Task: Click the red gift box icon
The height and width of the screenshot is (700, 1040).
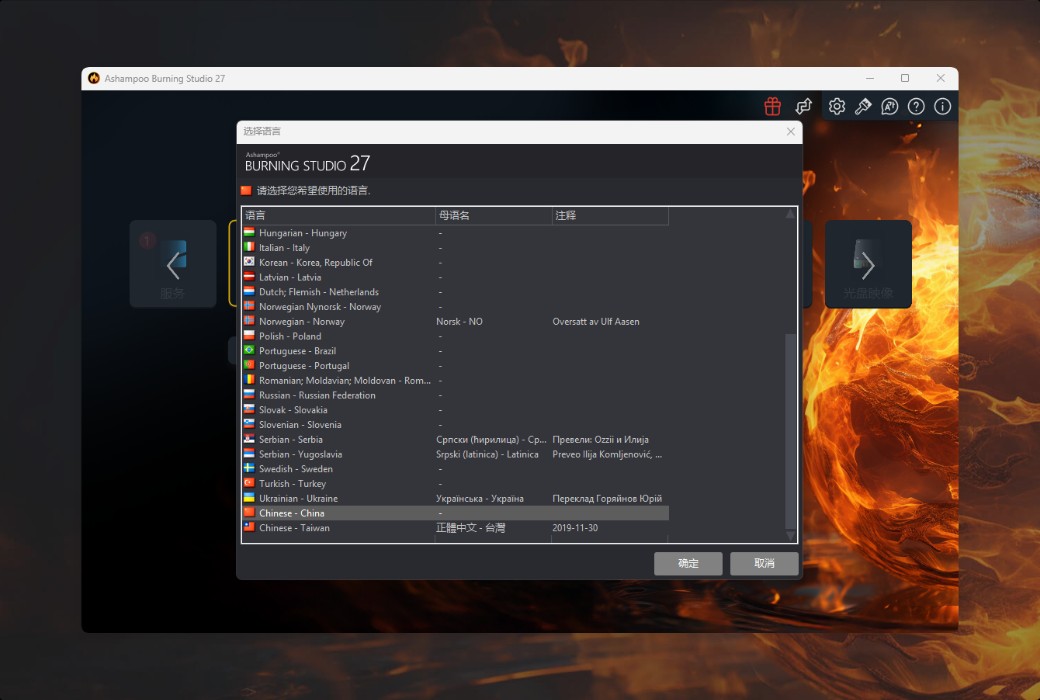Action: click(772, 106)
